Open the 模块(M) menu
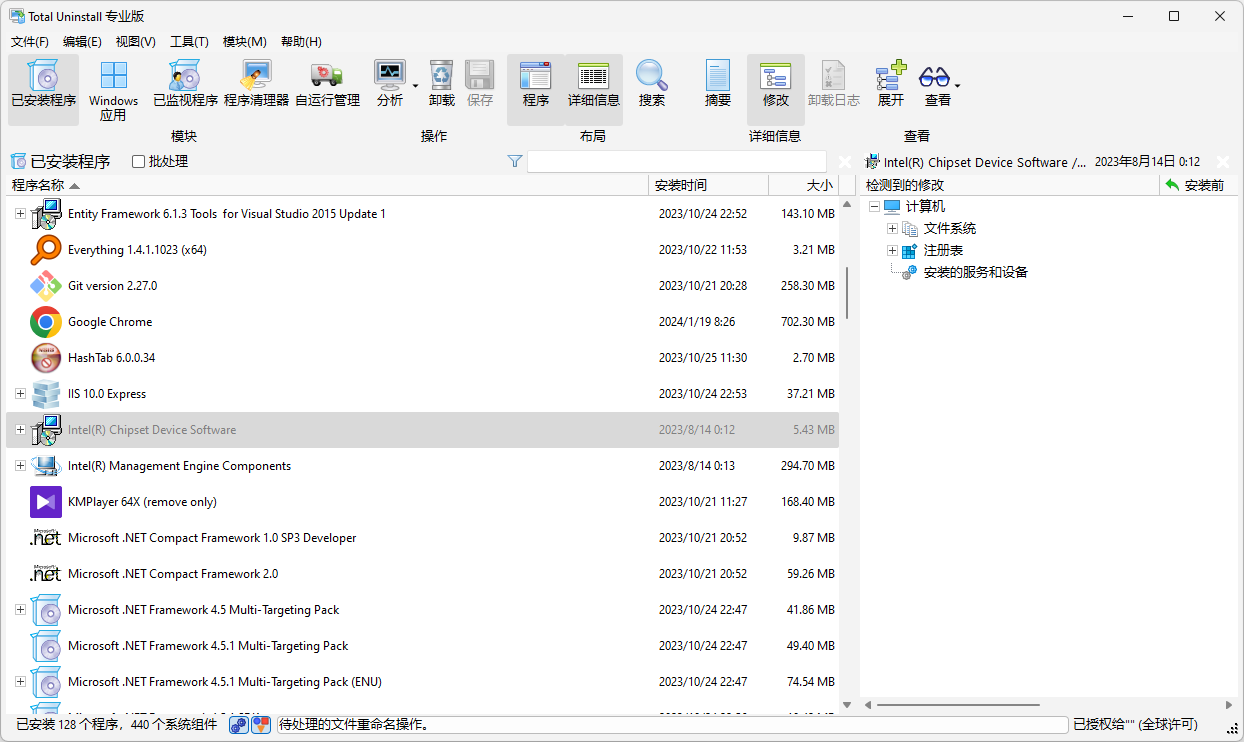This screenshot has height=742, width=1244. (244, 41)
